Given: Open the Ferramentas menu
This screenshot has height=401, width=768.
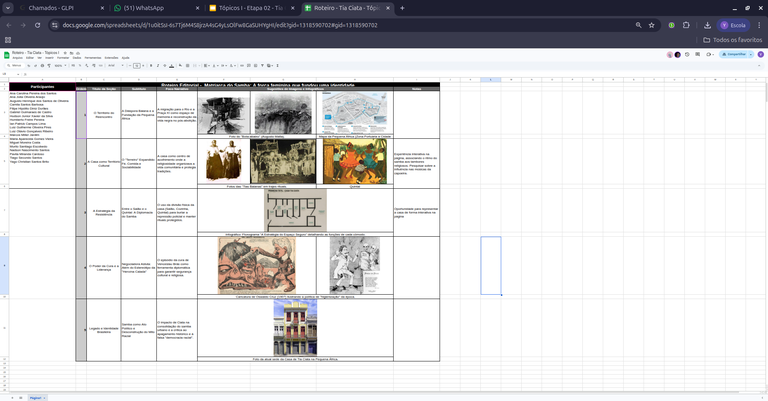Looking at the screenshot, I should 93,58.
